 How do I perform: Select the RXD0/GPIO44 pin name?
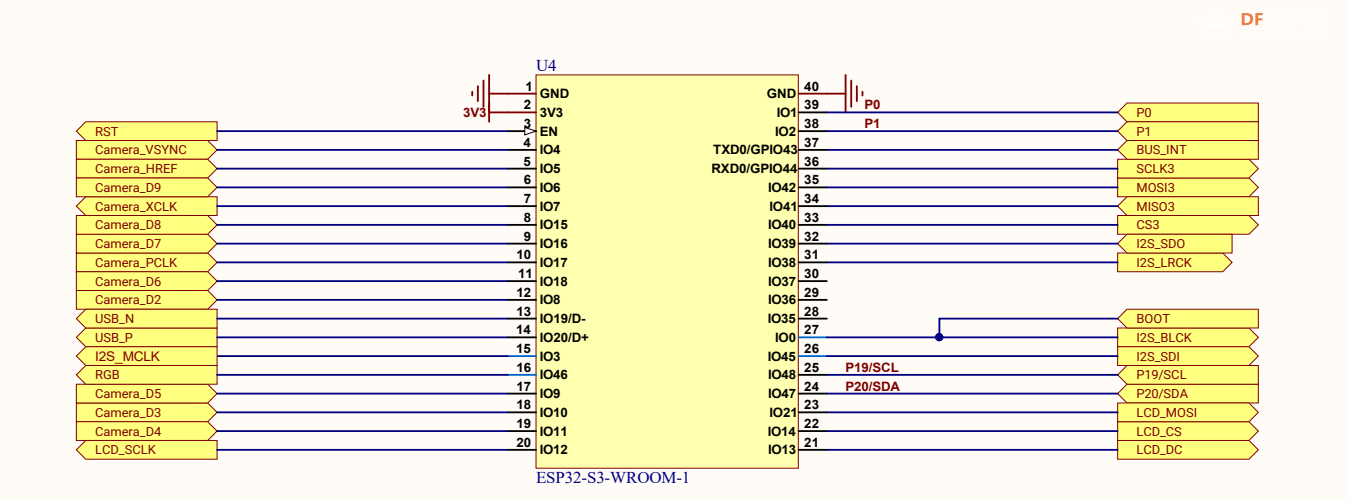(x=754, y=168)
